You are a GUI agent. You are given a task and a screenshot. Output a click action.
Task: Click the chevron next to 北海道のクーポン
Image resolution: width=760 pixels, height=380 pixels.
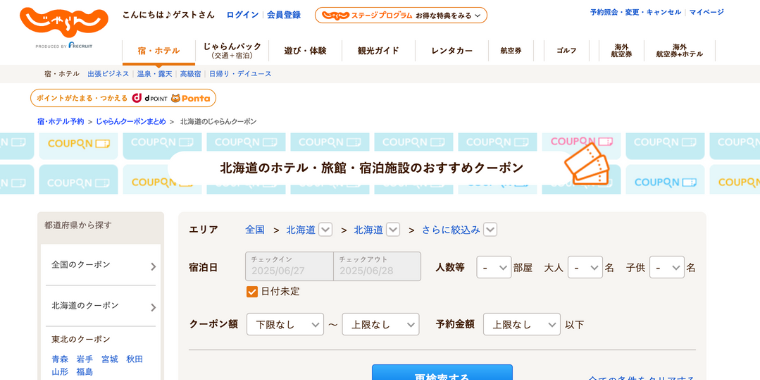click(x=153, y=307)
